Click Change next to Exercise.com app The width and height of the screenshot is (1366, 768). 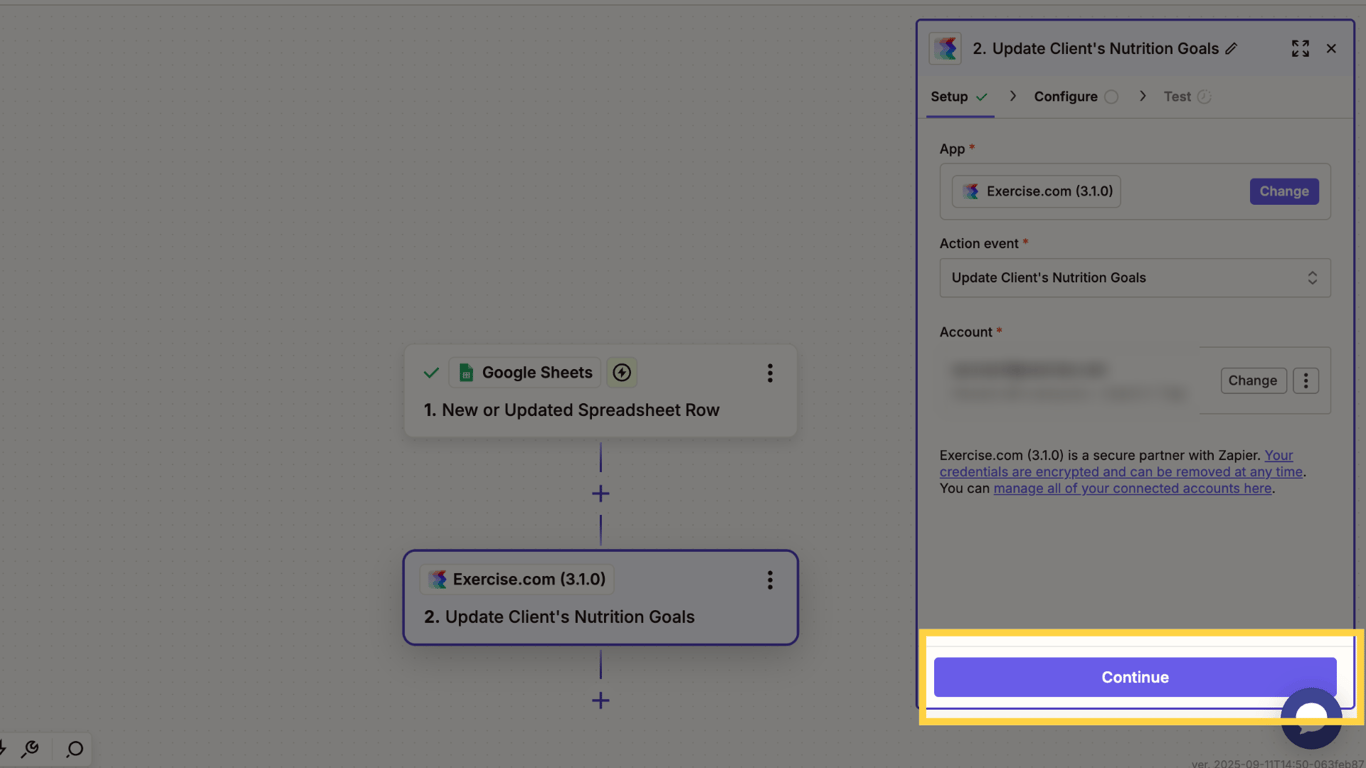[x=1284, y=191]
